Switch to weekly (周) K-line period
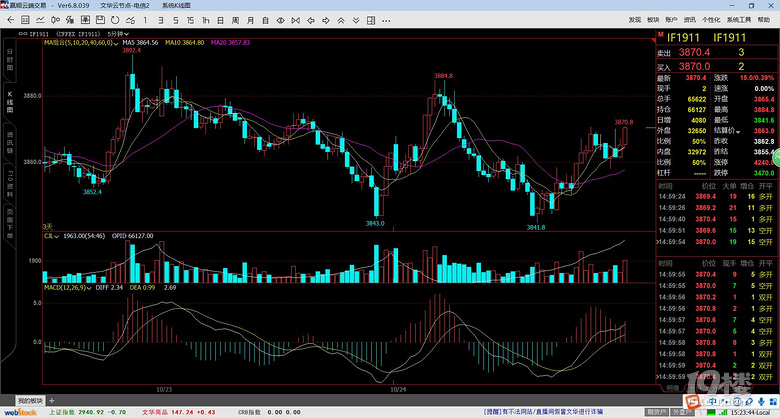 (x=235, y=20)
